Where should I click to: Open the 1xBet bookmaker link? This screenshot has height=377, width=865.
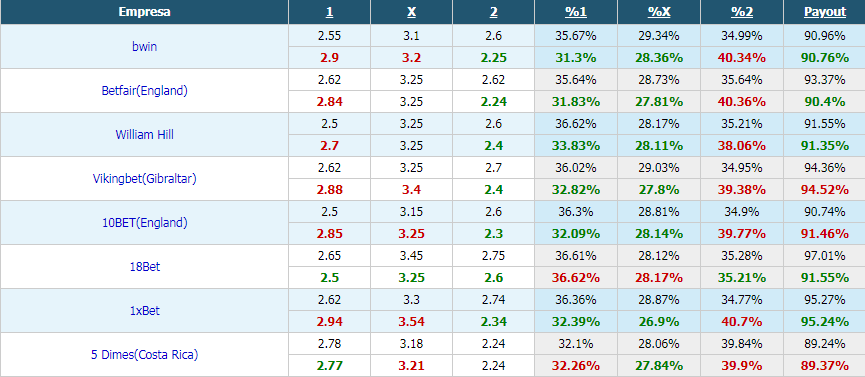pyautogui.click(x=145, y=311)
